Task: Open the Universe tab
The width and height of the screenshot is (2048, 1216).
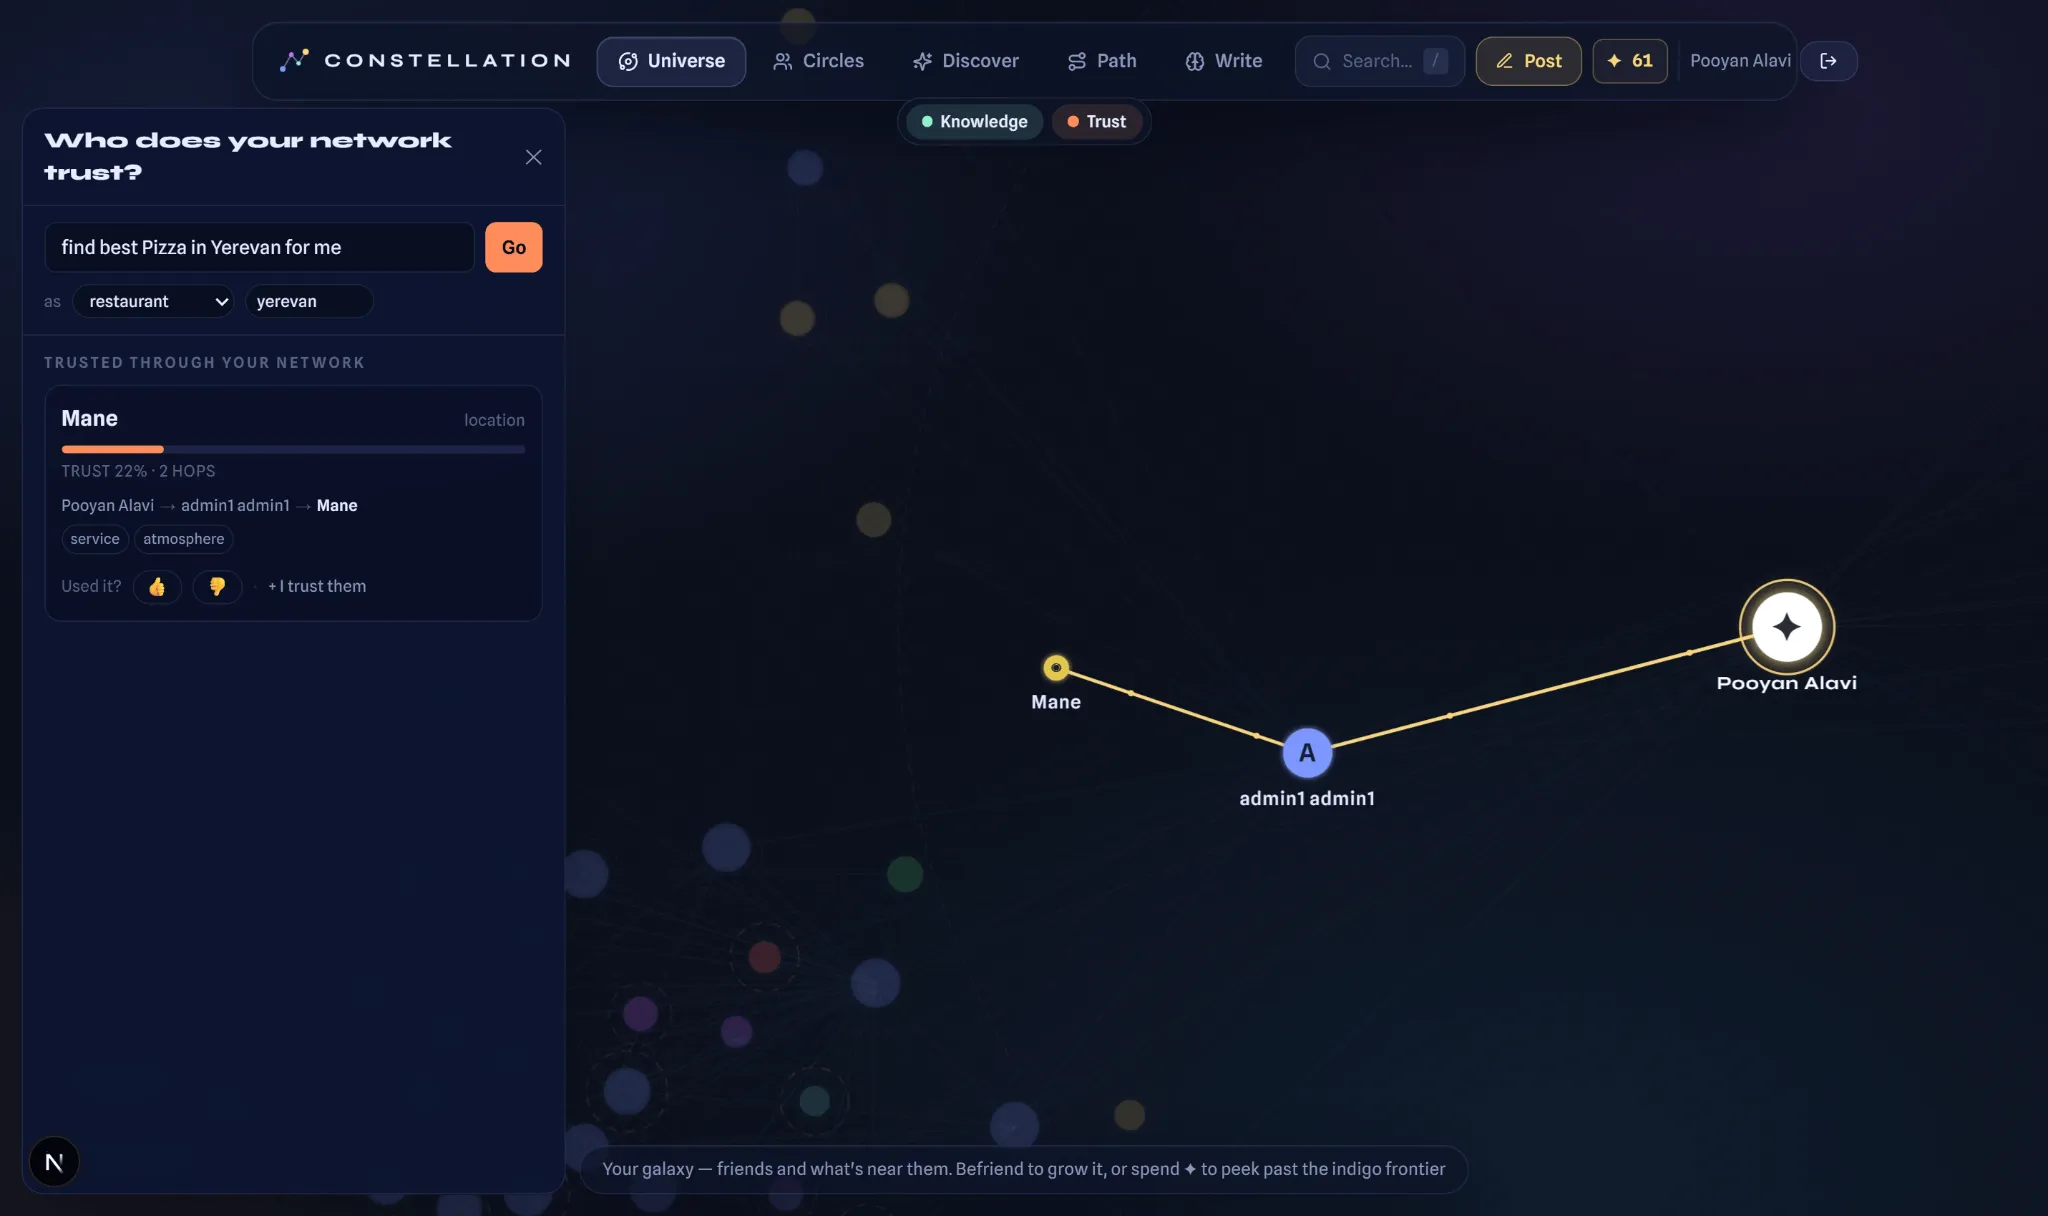Action: click(671, 61)
